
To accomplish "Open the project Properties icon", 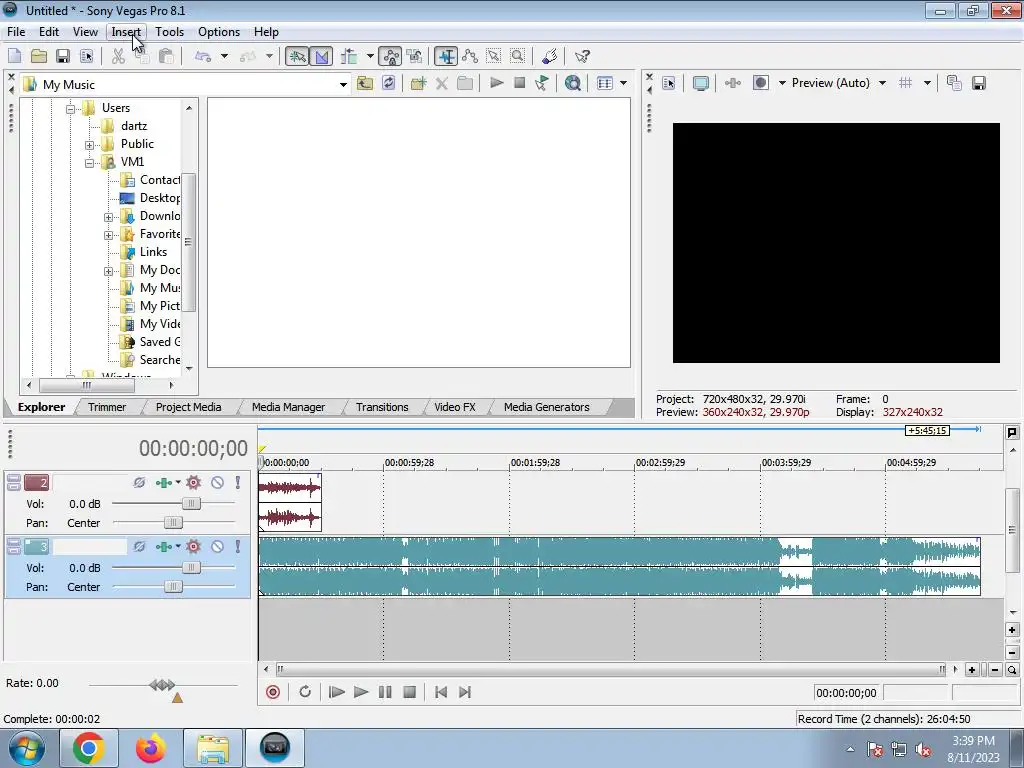I will [86, 57].
